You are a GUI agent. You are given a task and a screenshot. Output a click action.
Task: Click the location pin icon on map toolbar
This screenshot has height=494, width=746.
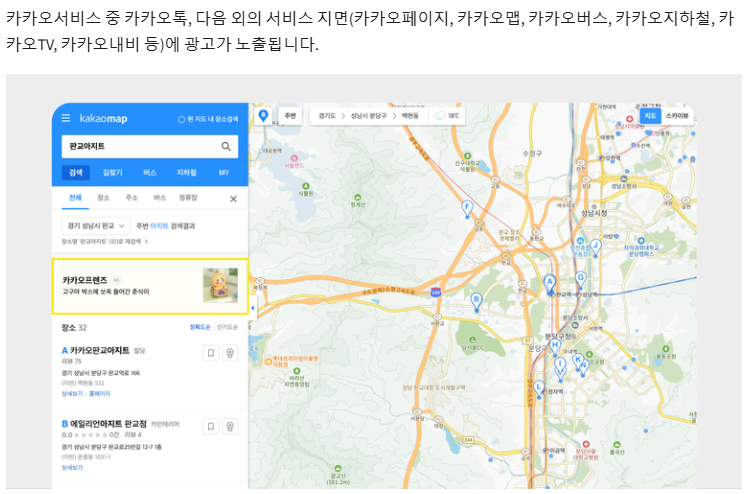pos(263,116)
